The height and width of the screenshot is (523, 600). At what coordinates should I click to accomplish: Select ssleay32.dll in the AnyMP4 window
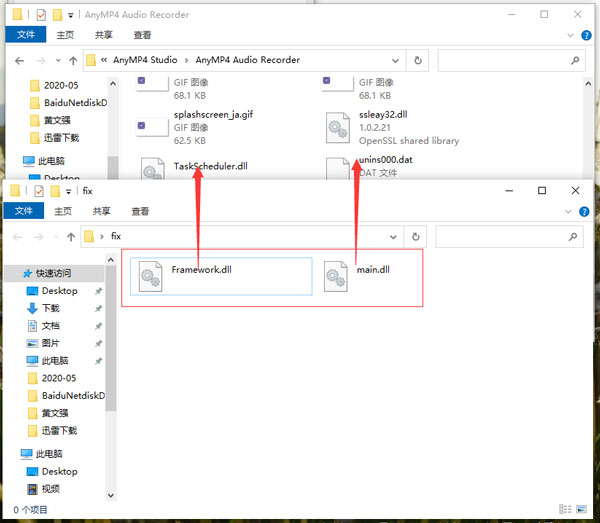coord(392,127)
